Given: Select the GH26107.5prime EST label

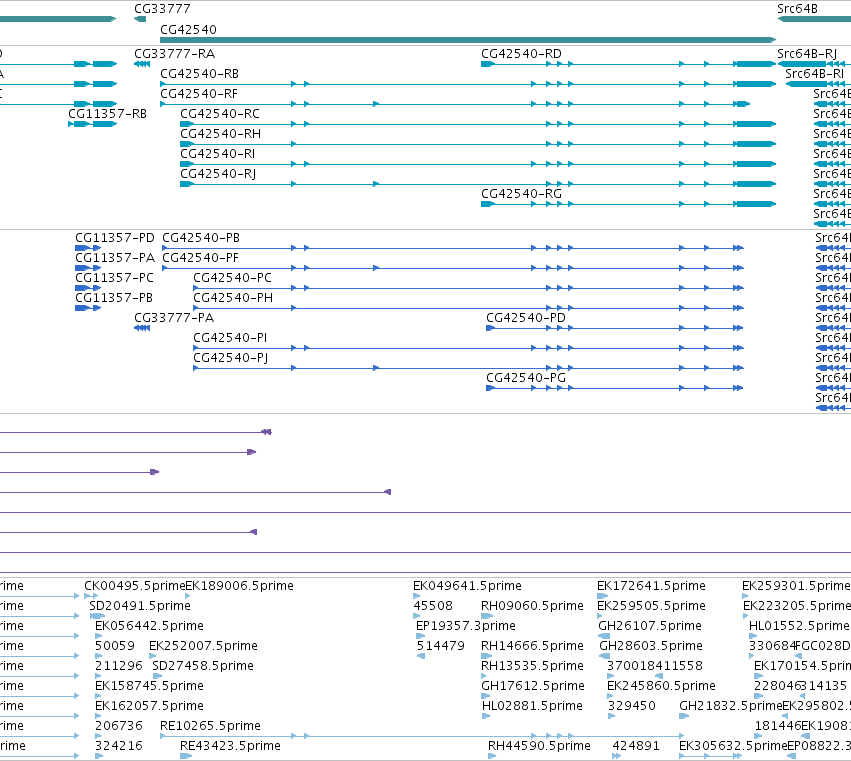Looking at the screenshot, I should click(x=650, y=626).
